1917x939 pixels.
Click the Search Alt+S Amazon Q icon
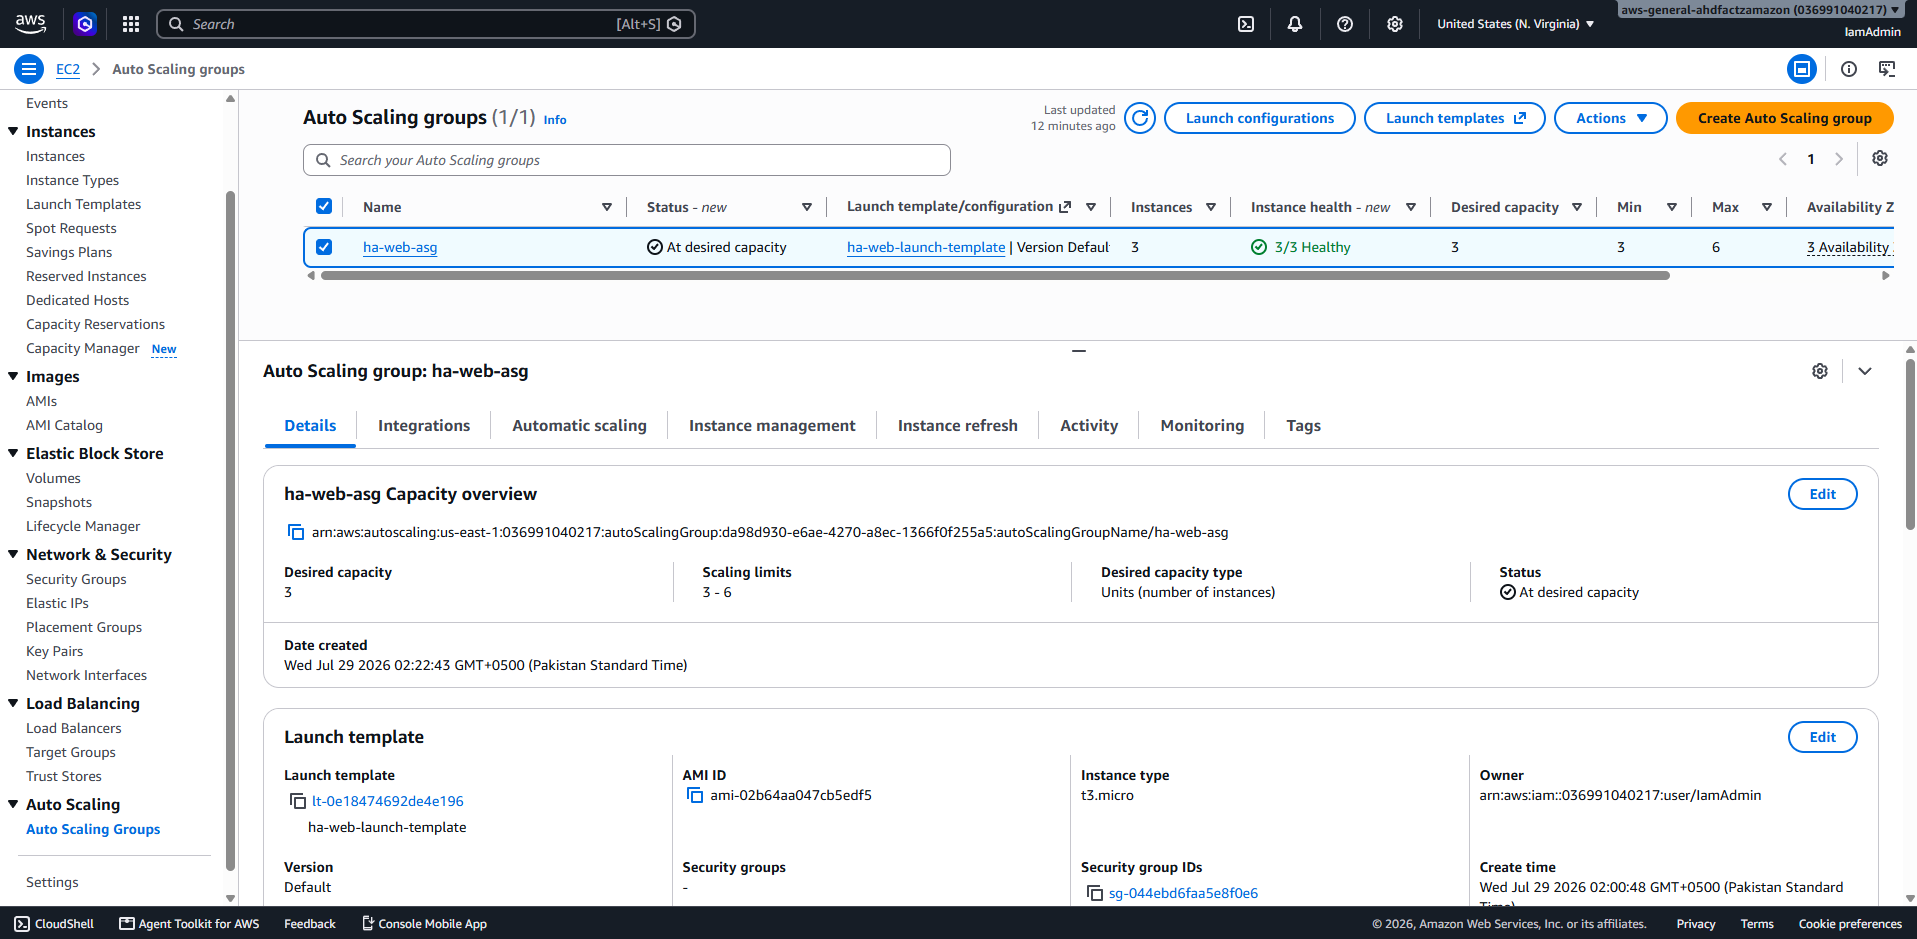(x=675, y=24)
